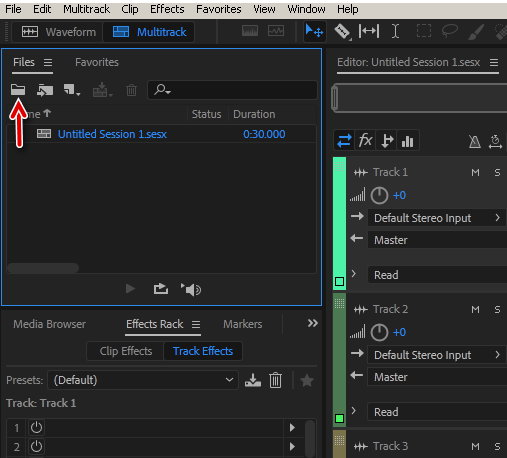
Task: Select the Razor tool
Action: click(343, 32)
